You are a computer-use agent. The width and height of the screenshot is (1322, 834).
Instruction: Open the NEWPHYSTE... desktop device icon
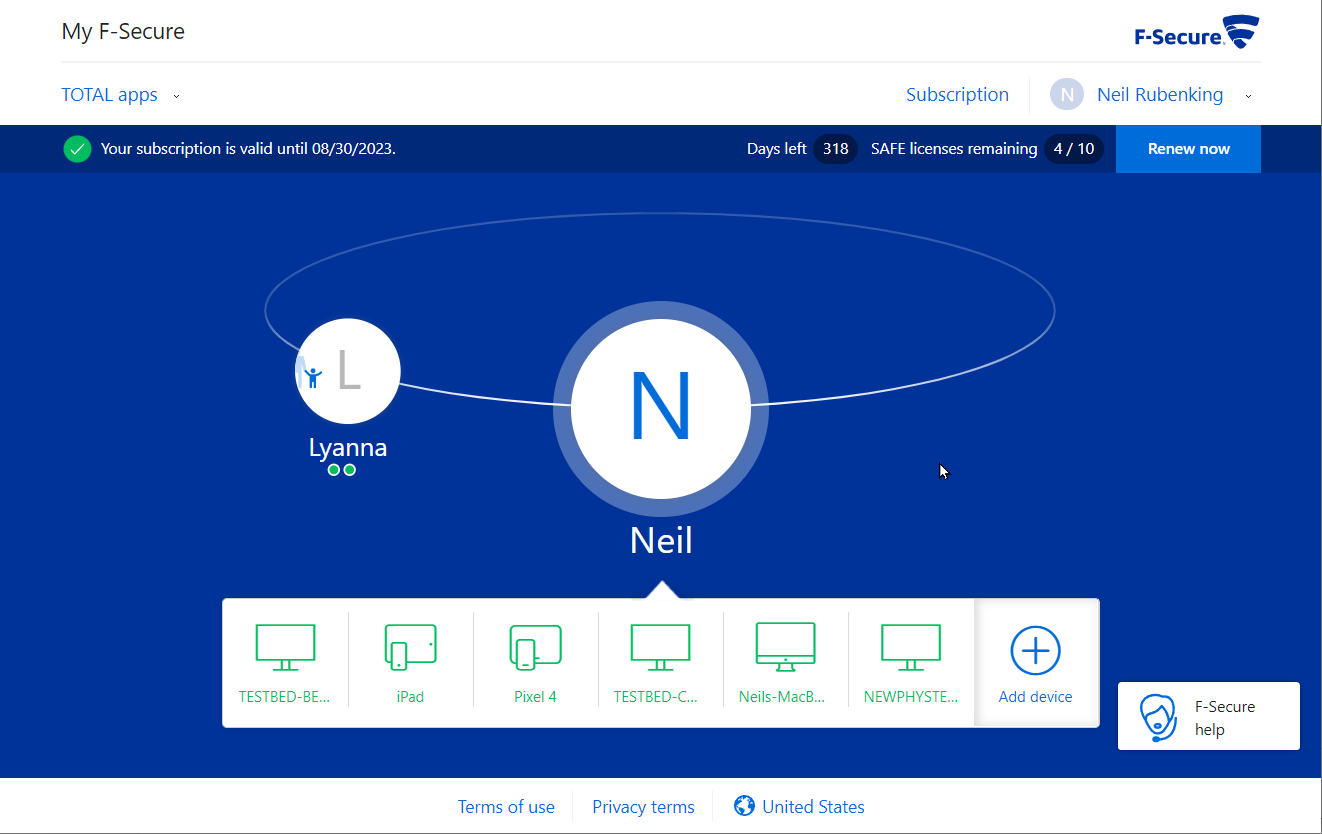(x=910, y=648)
